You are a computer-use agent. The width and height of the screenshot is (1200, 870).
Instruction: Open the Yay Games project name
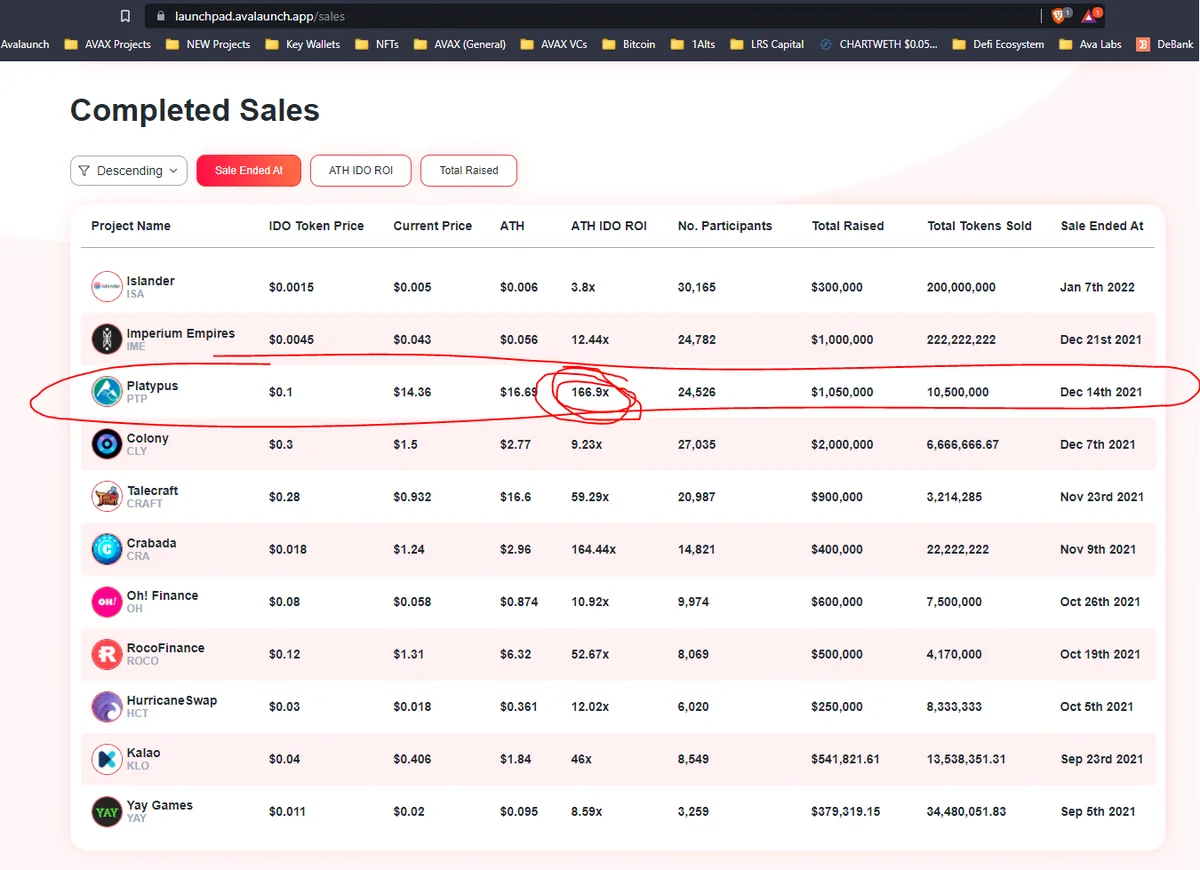160,805
